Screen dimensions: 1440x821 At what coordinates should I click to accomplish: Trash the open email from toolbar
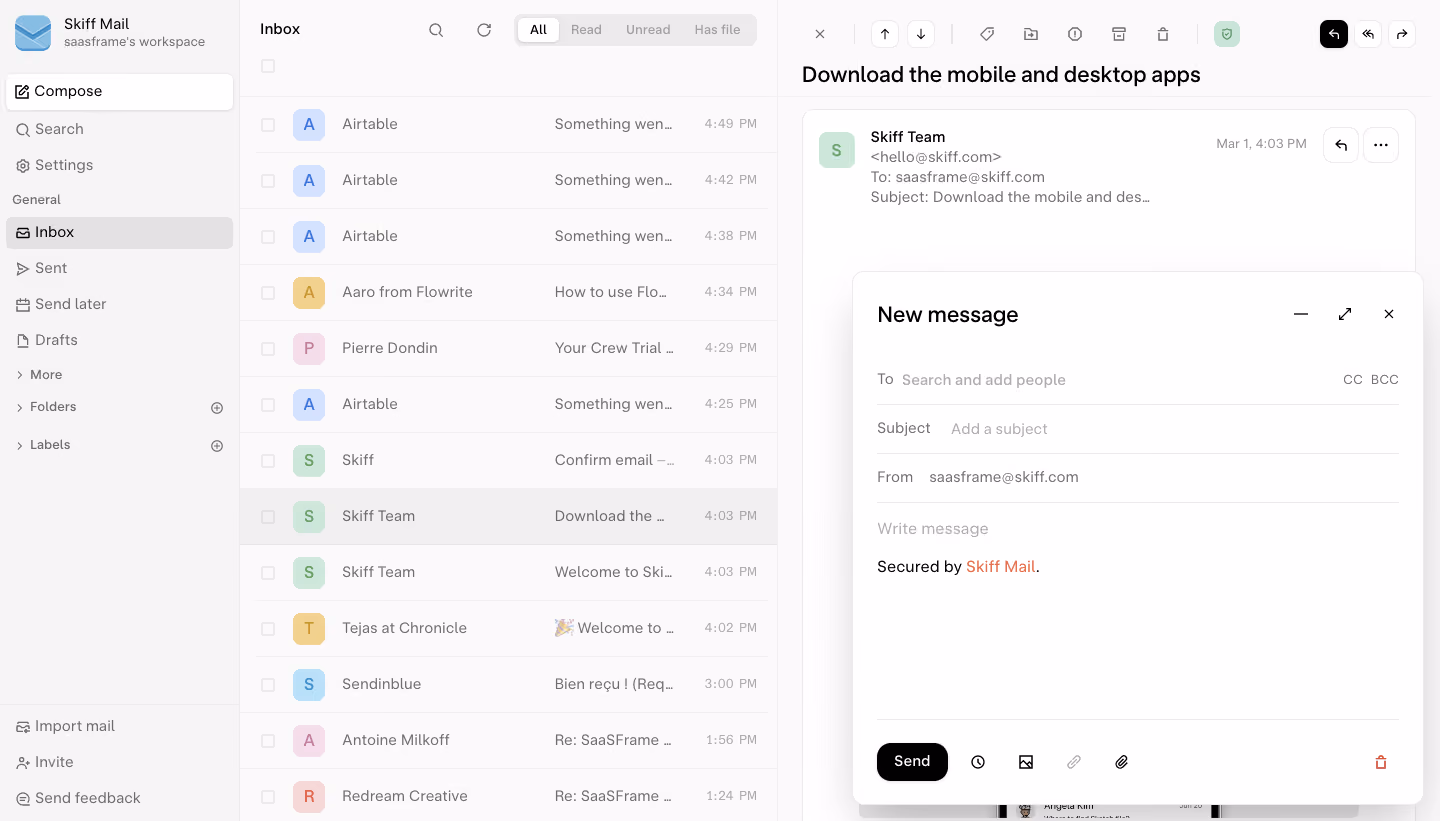[x=1163, y=34]
